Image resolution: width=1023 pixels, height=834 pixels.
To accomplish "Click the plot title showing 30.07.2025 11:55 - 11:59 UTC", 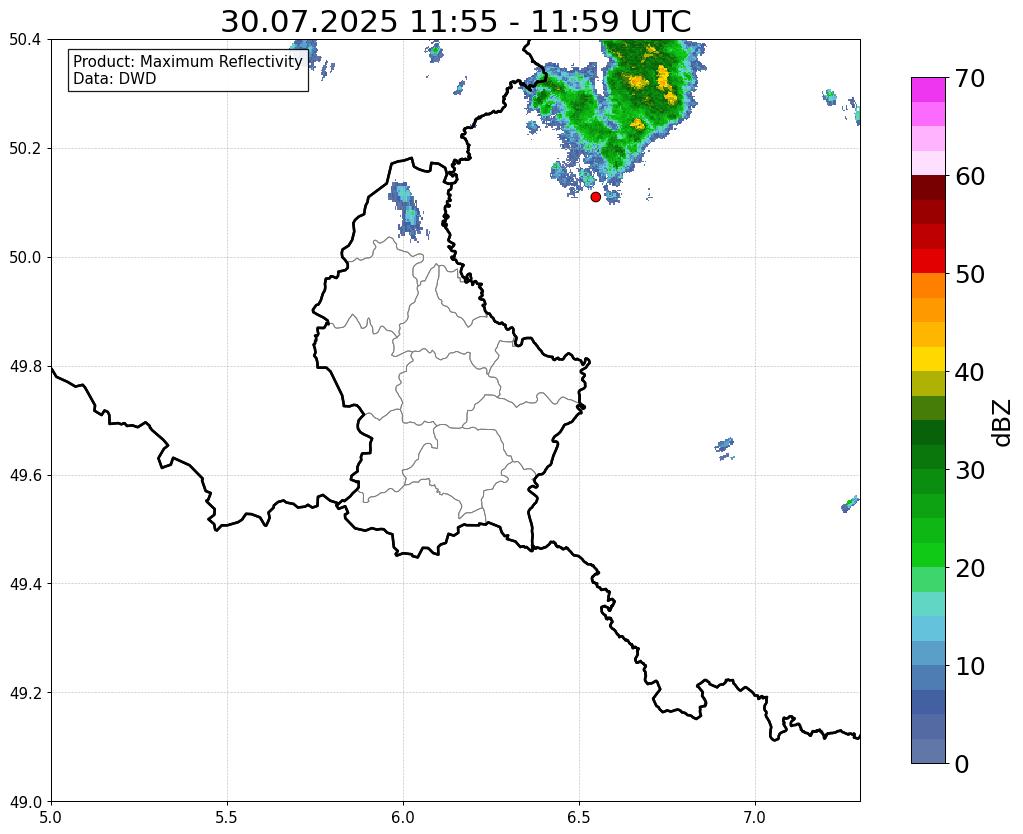I will 455,21.
